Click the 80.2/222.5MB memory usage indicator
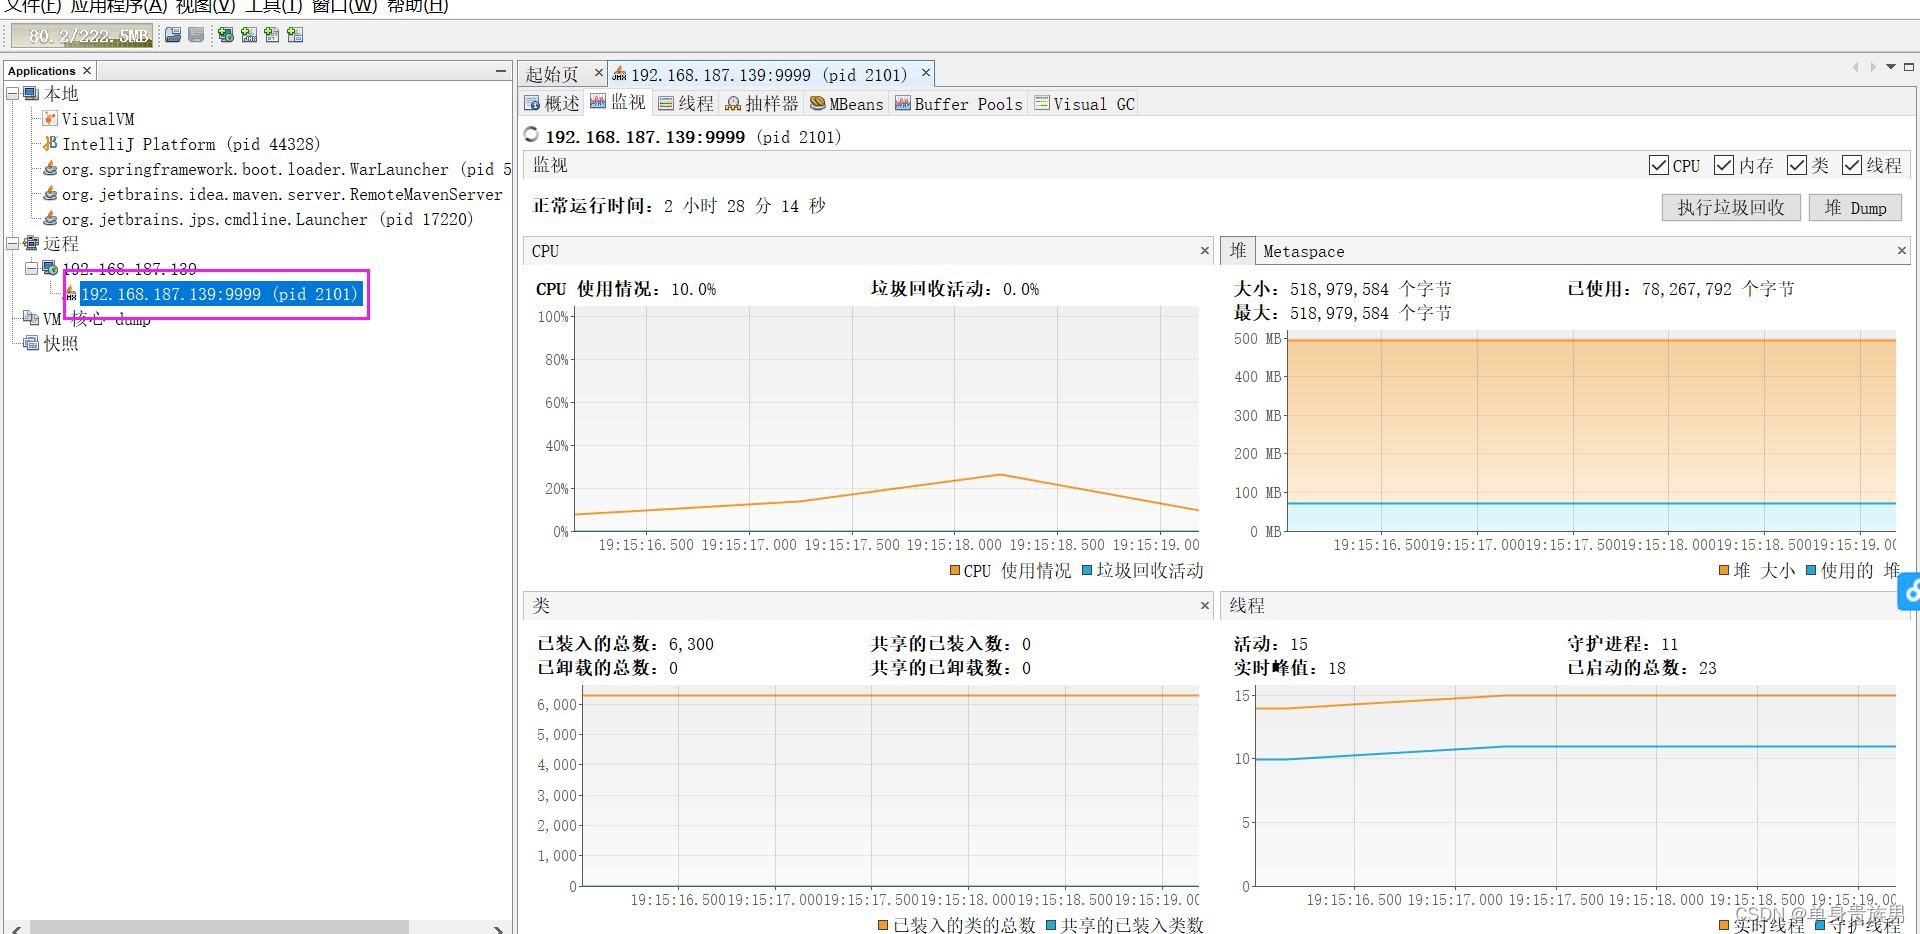The height and width of the screenshot is (934, 1920). [82, 36]
